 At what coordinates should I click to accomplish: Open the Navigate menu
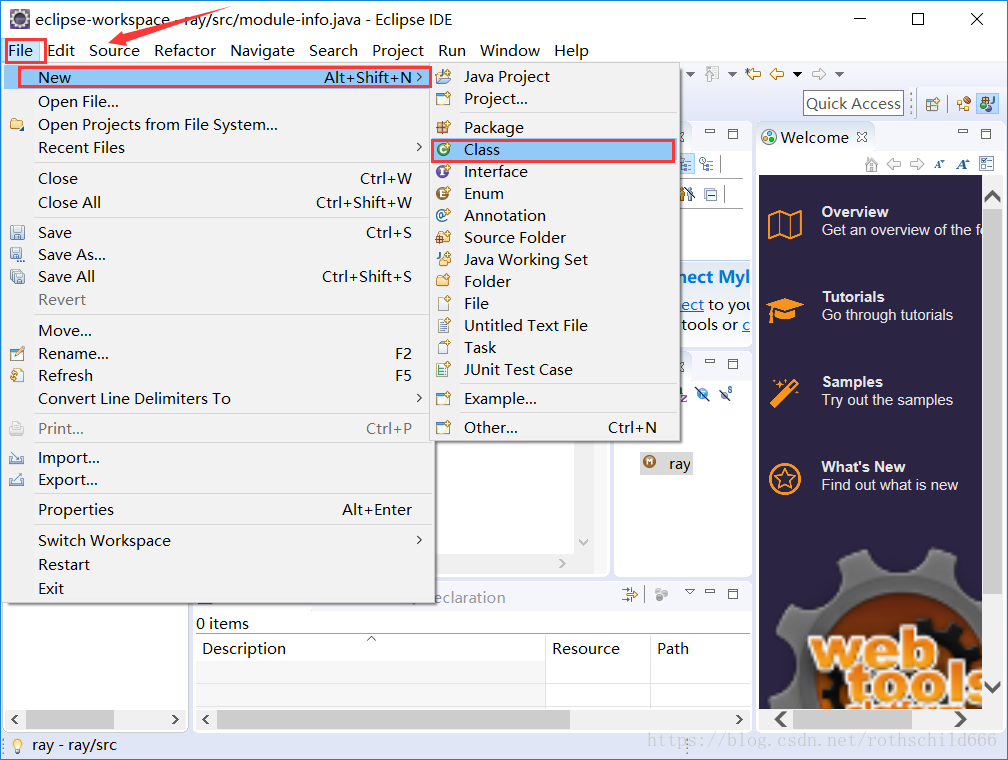tap(262, 50)
